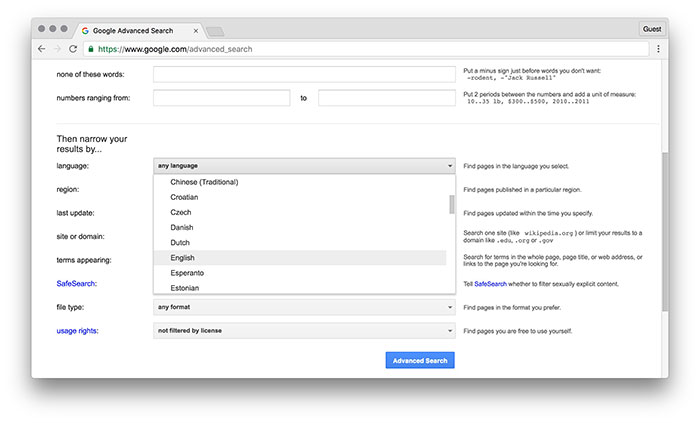Choose Czech from language list
Image resolution: width=700 pixels, height=423 pixels.
300,212
